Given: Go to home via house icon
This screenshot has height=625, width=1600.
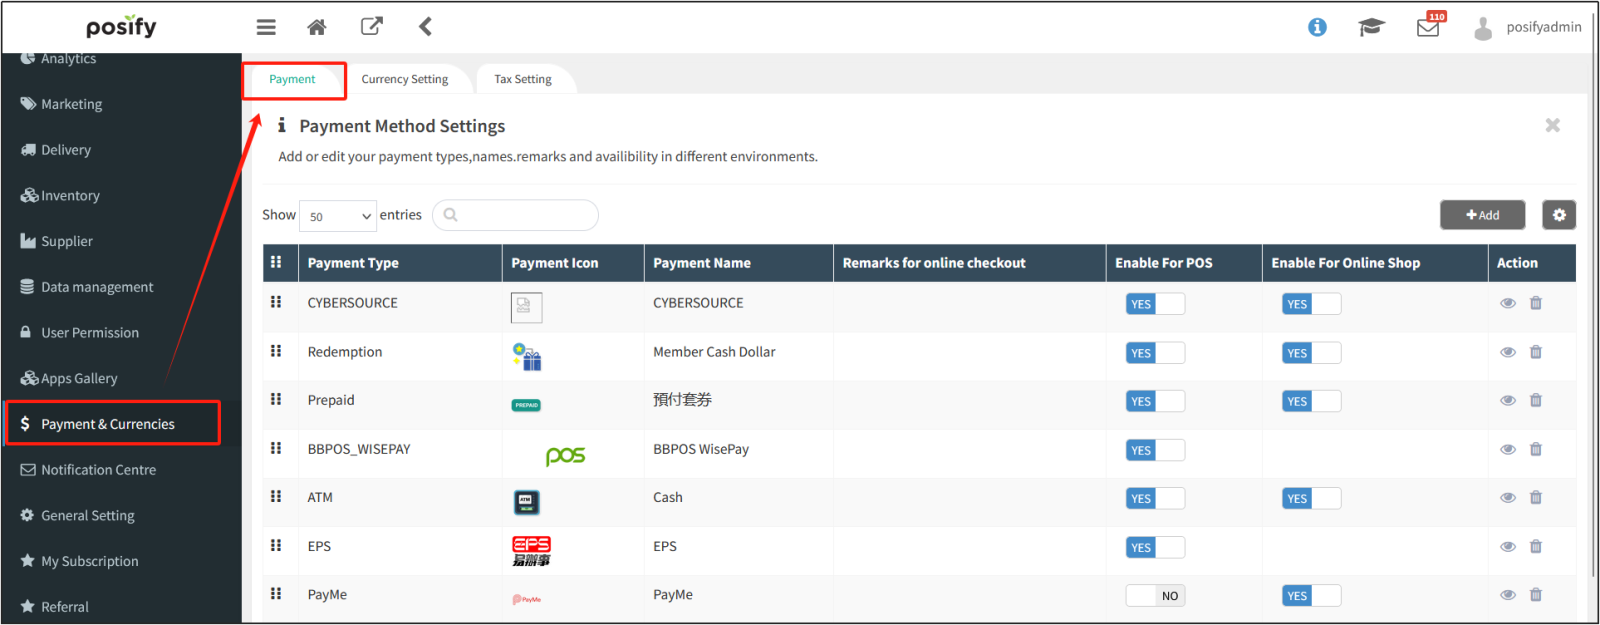Looking at the screenshot, I should (x=317, y=27).
